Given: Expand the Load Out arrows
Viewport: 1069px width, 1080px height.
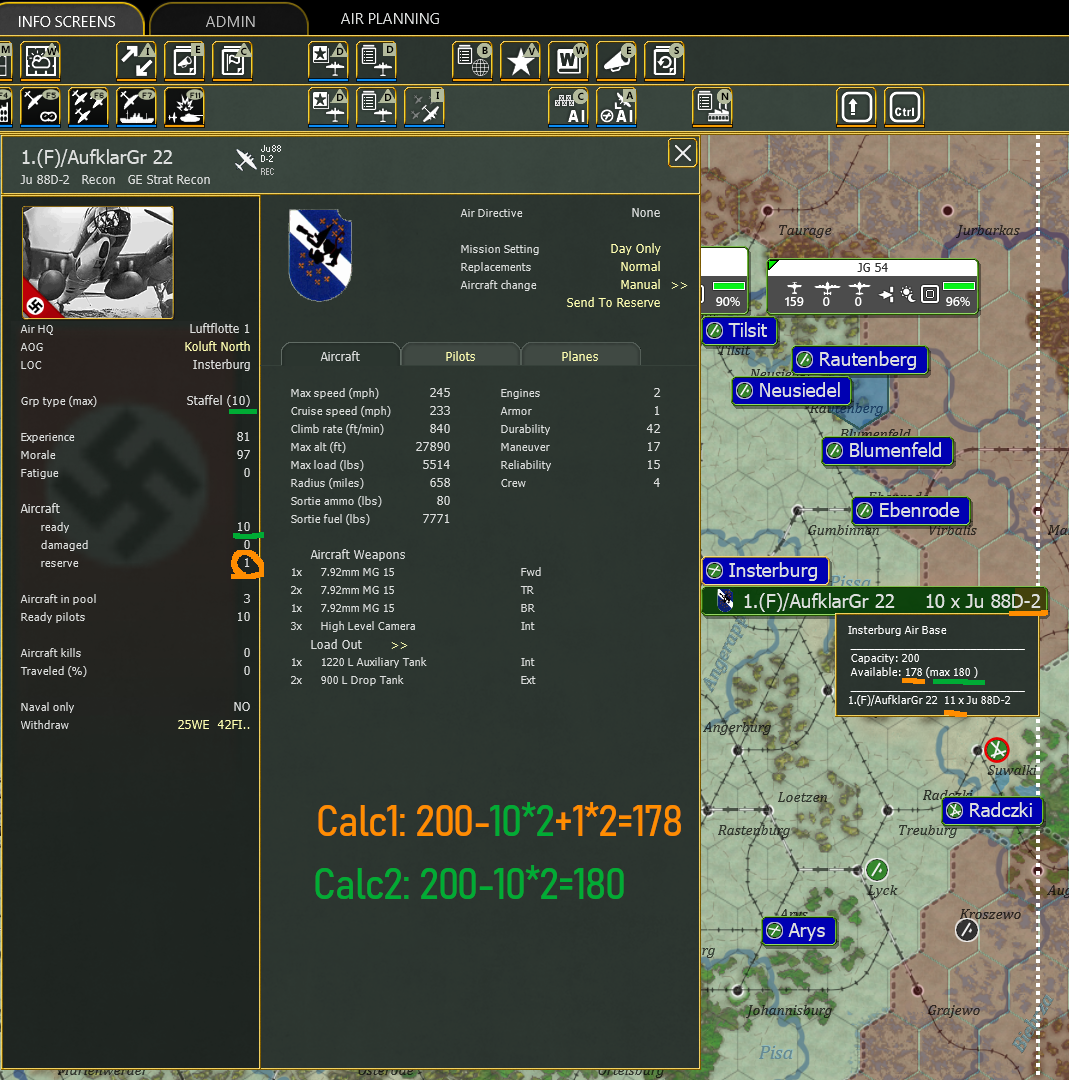Looking at the screenshot, I should tap(399, 645).
